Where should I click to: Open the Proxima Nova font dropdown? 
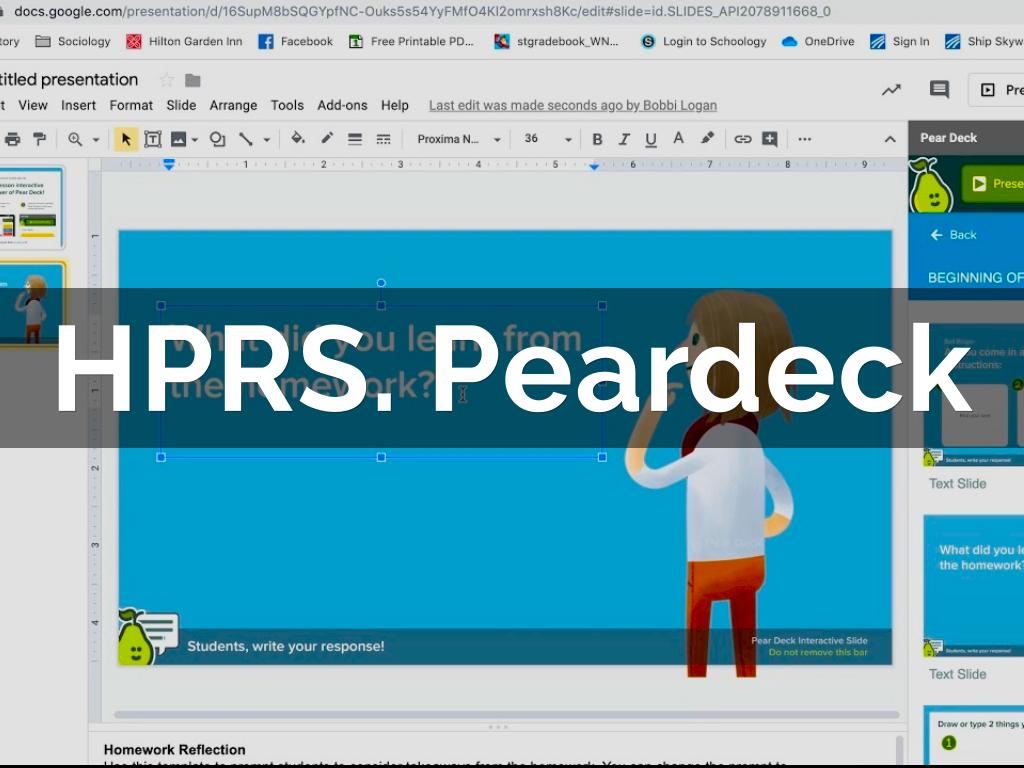click(x=458, y=139)
